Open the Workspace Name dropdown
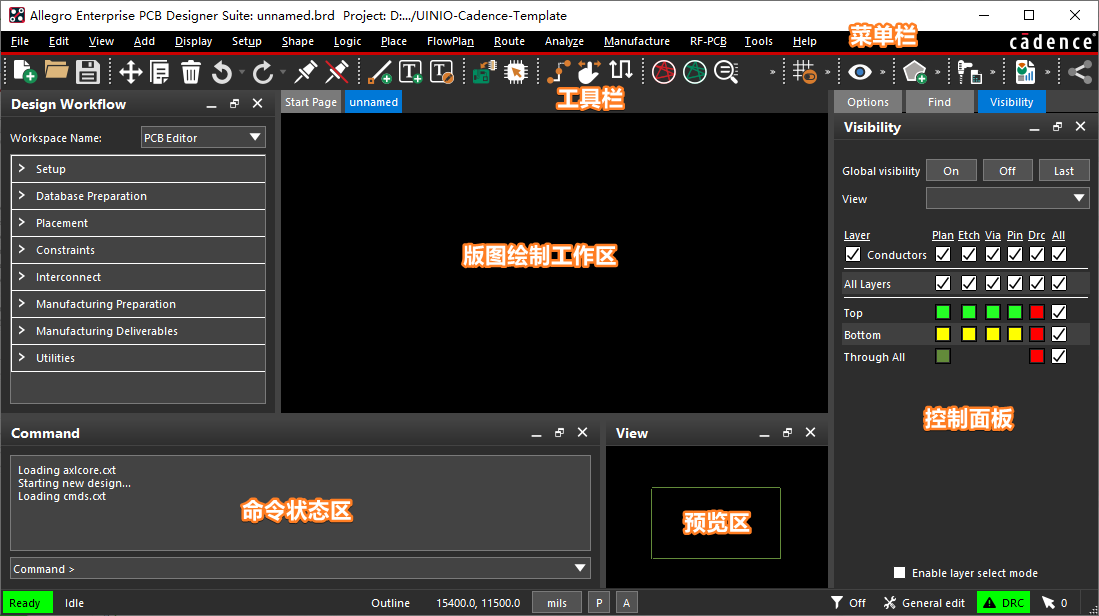The width and height of the screenshot is (1099, 616). (203, 138)
